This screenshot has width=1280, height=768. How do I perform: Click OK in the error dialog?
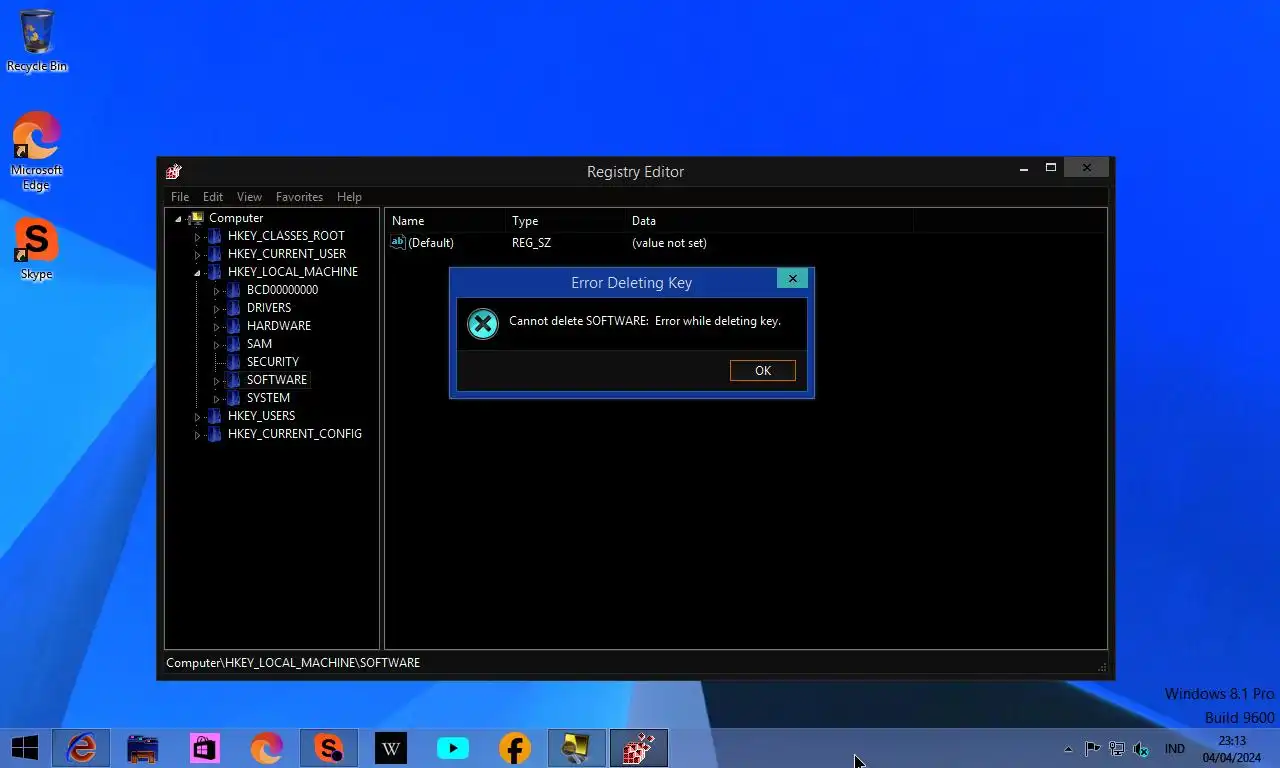(763, 370)
